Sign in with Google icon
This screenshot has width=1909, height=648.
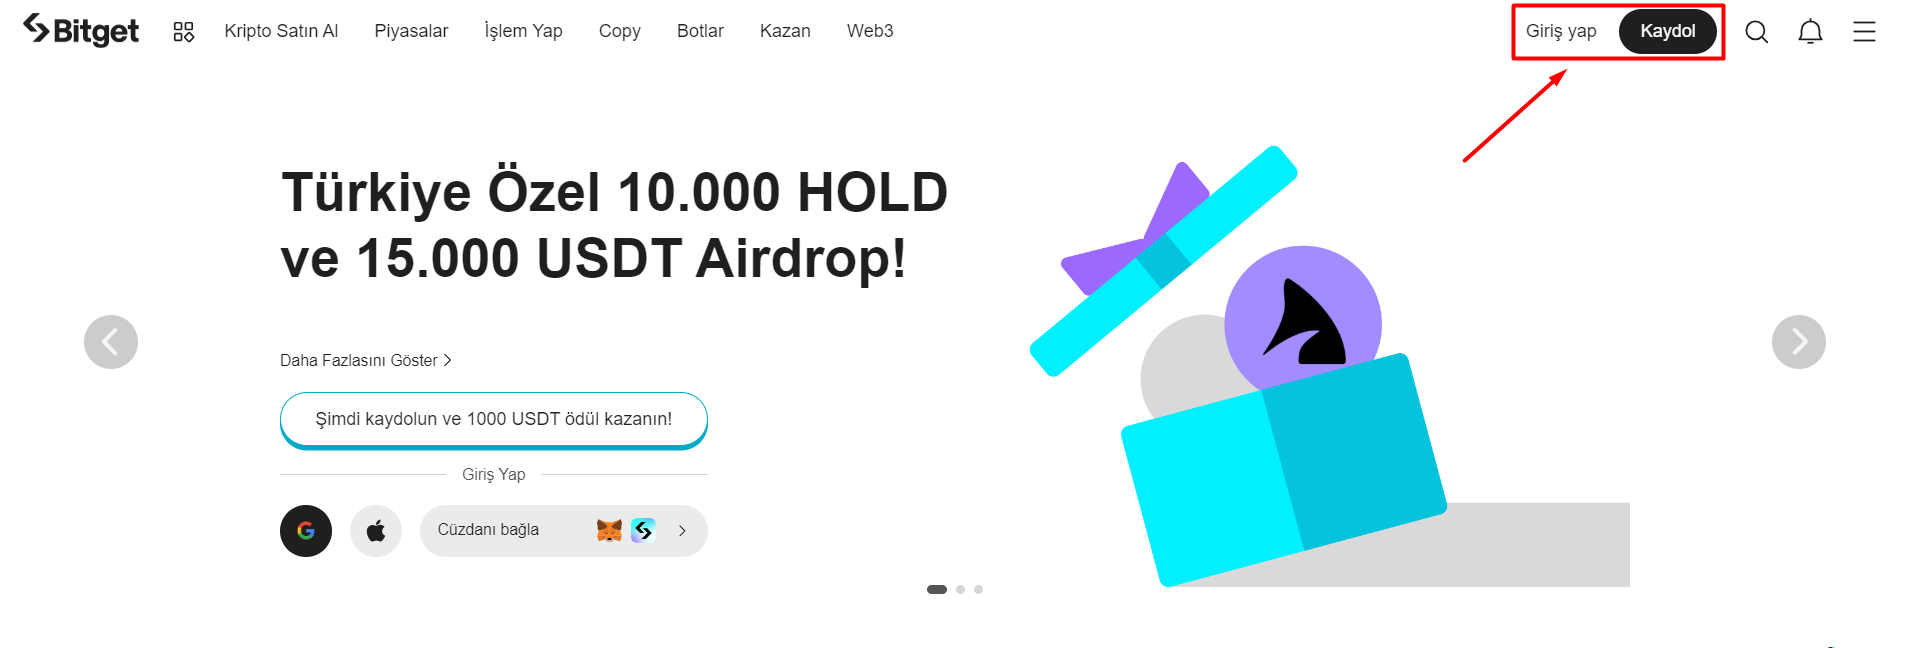[x=306, y=531]
